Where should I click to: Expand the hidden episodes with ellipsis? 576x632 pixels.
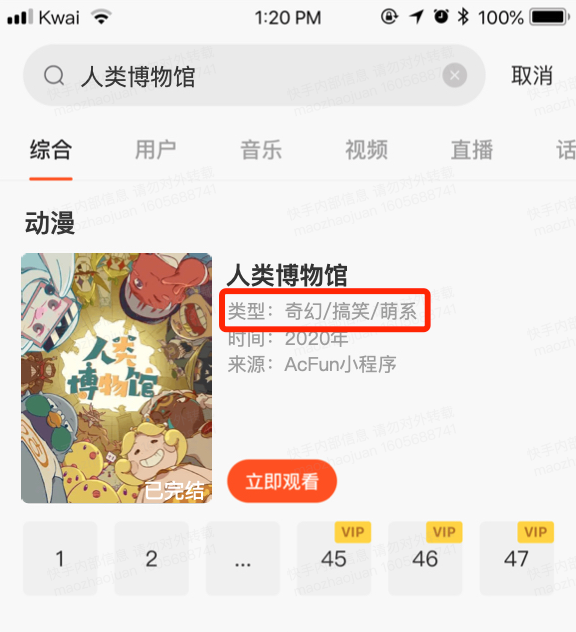pyautogui.click(x=243, y=559)
